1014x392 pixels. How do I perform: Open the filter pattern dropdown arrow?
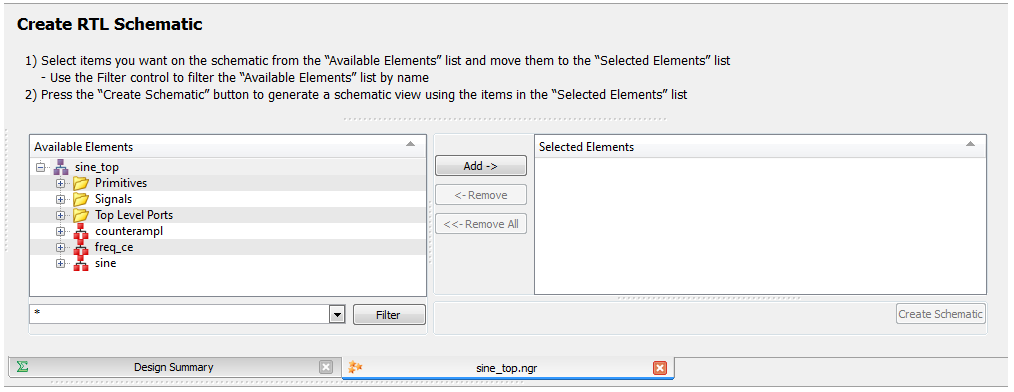[x=337, y=314]
